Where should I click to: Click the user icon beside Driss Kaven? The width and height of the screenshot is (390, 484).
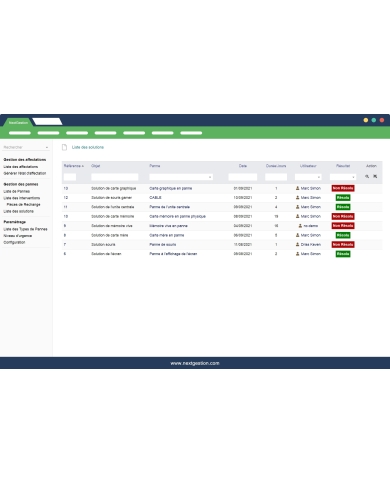coord(298,244)
